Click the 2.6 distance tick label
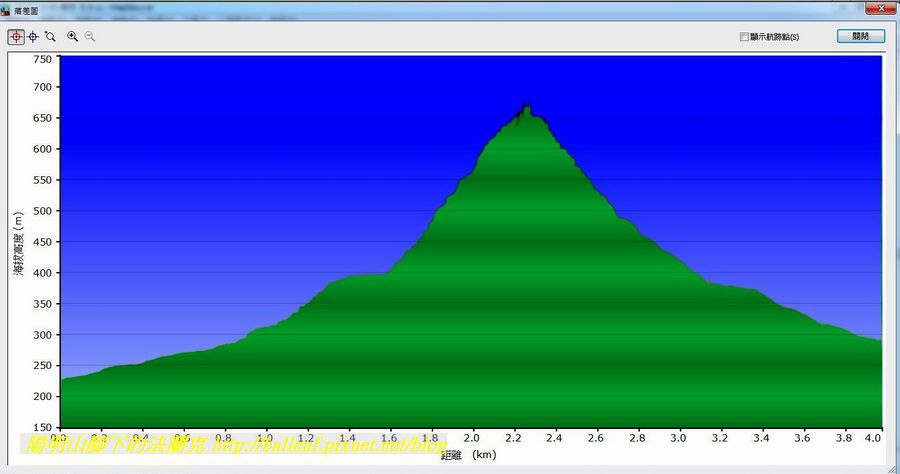 pos(596,438)
